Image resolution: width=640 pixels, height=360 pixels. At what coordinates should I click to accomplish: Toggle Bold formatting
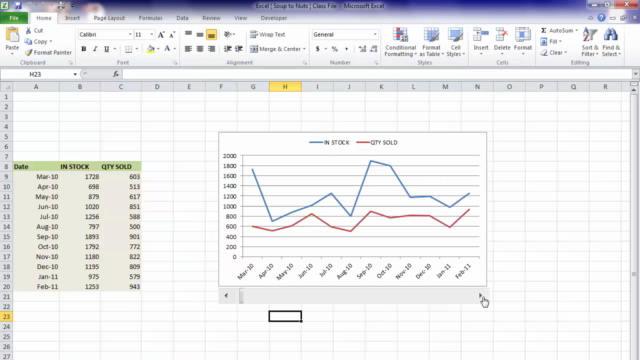pyautogui.click(x=84, y=49)
